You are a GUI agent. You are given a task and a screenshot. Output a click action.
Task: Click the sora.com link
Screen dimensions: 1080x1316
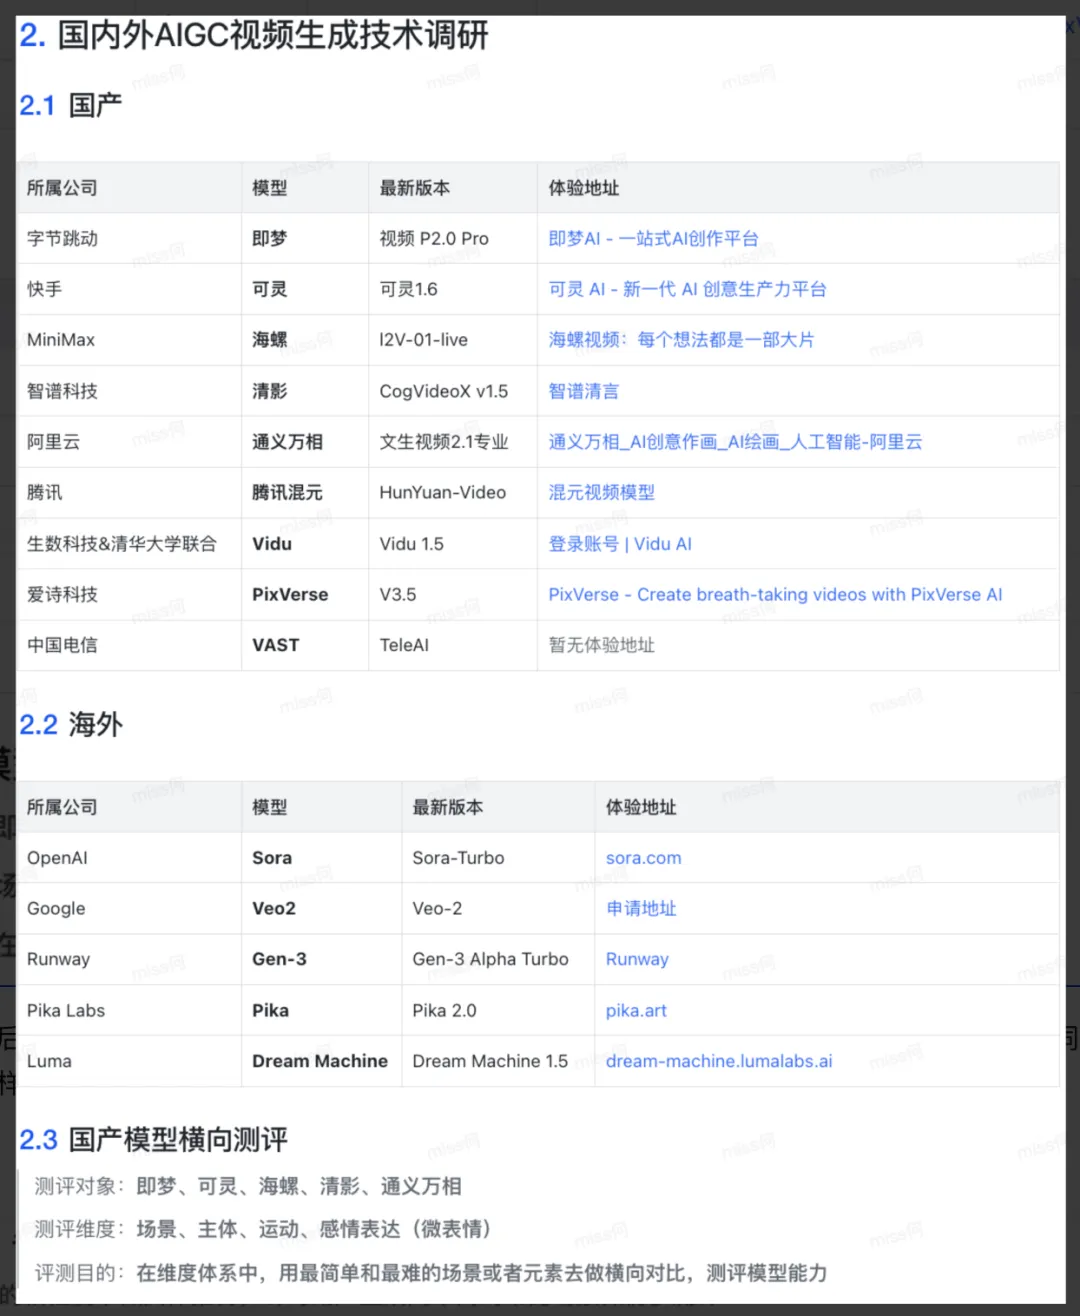click(643, 858)
